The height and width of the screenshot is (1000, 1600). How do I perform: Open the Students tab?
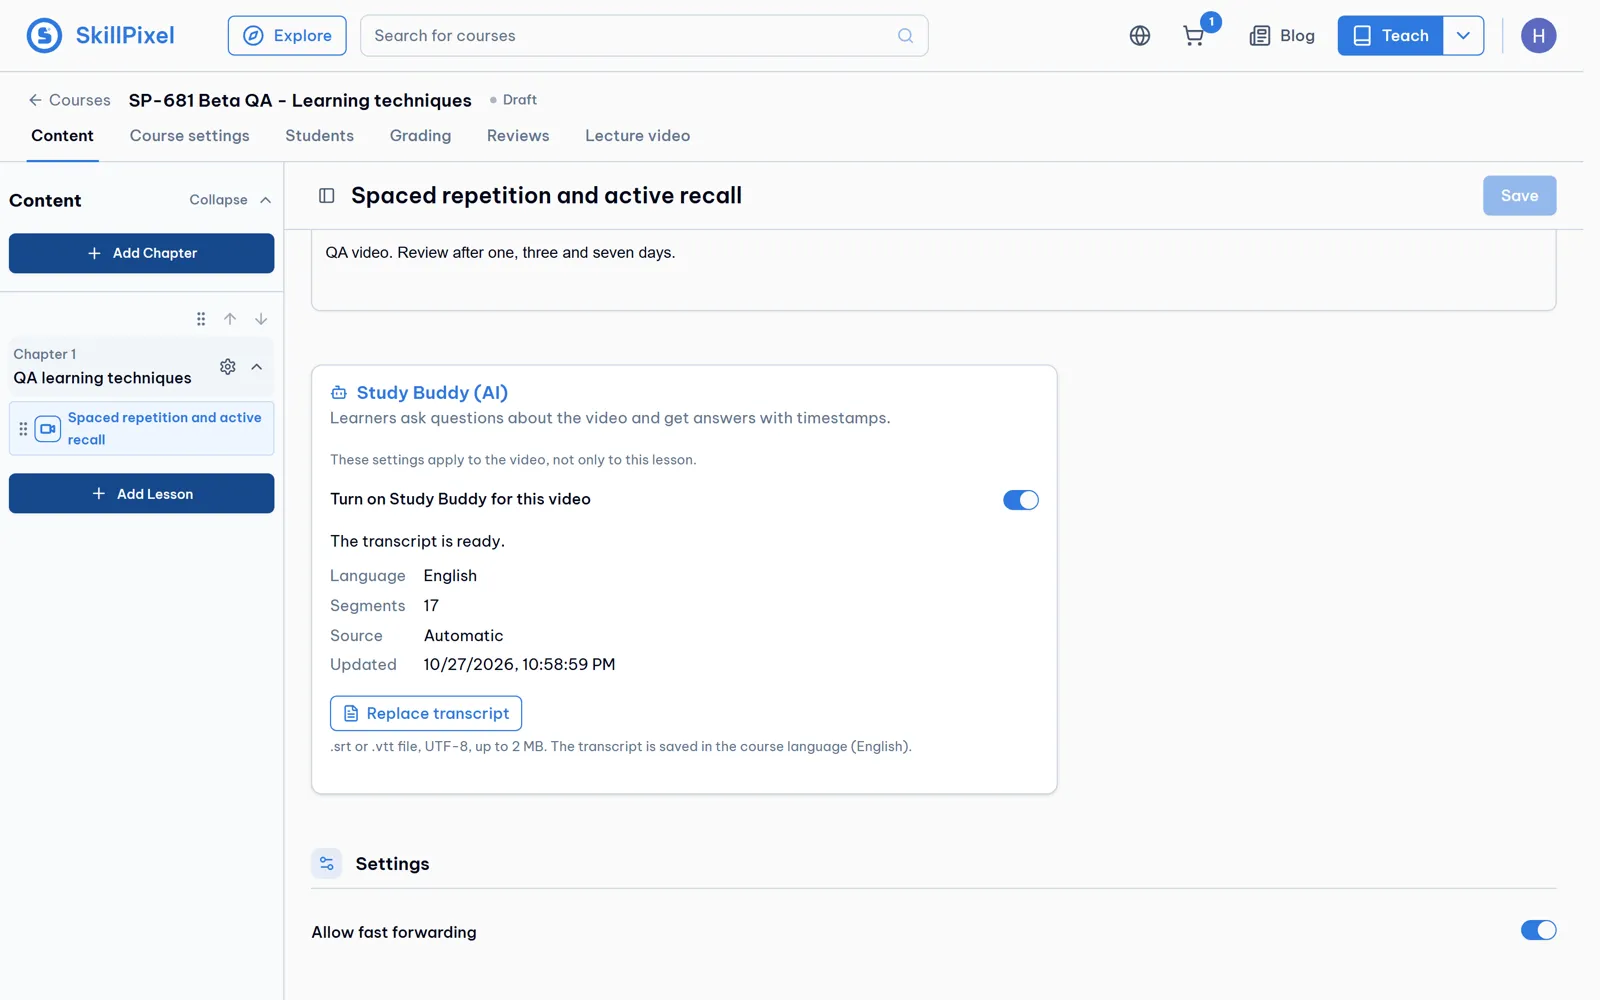320,136
